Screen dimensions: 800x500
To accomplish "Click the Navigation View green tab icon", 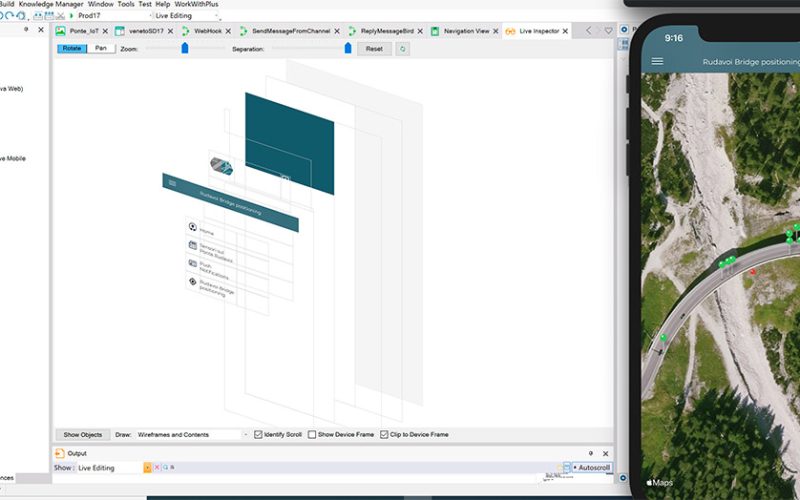I will 435,31.
